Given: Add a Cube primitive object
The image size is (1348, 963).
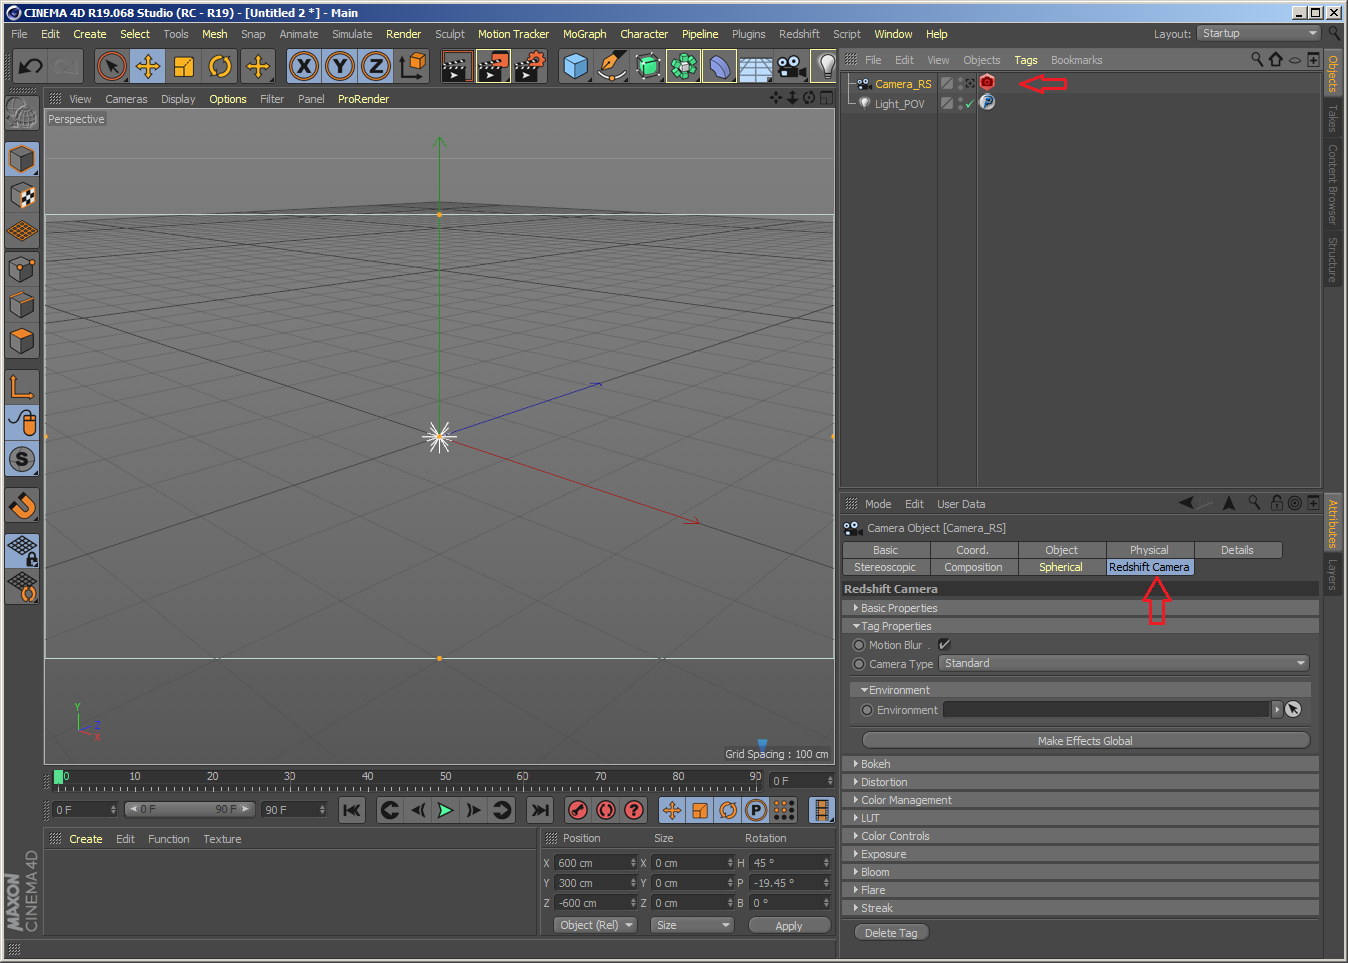Looking at the screenshot, I should [x=575, y=67].
